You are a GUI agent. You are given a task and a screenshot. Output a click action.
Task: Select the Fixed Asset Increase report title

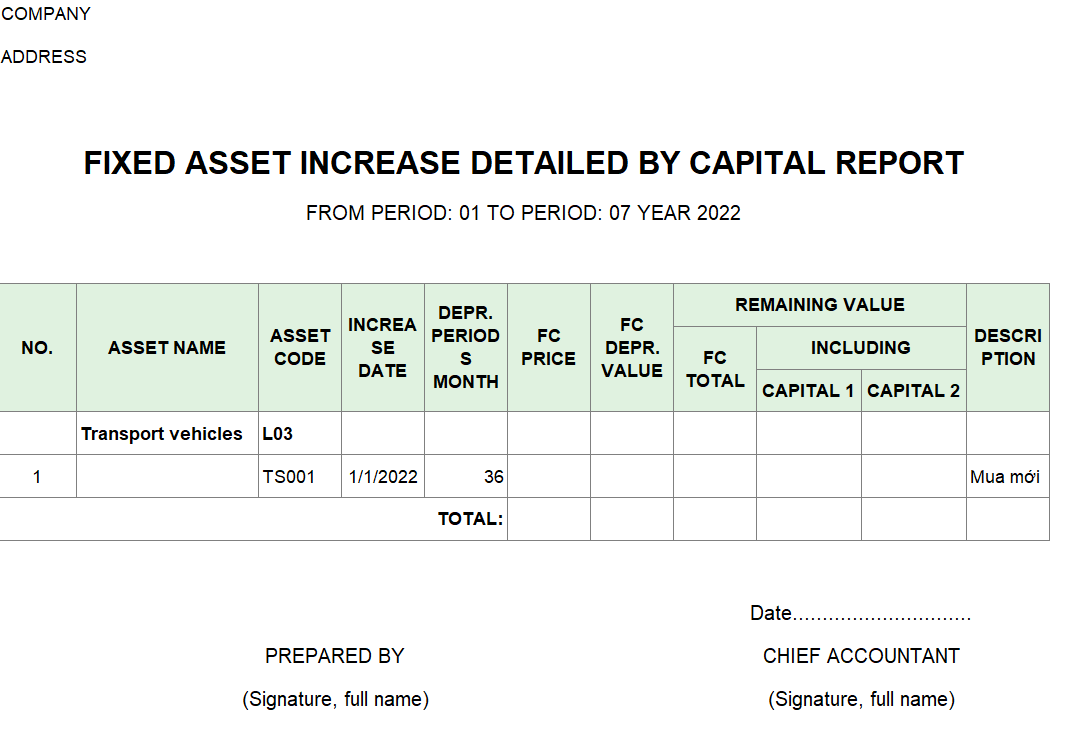523,163
